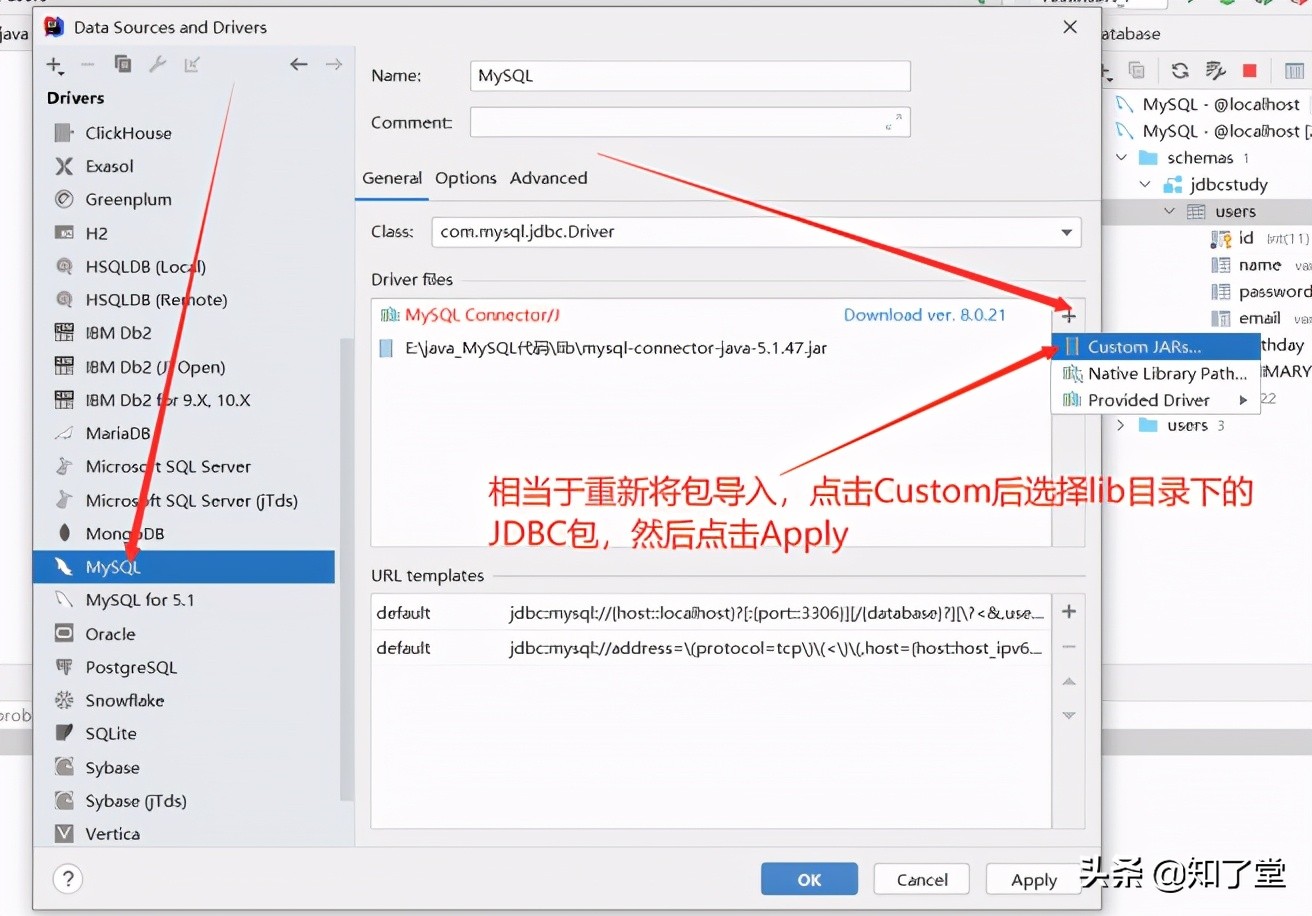Click red stop icon in Database panel

(x=1249, y=70)
